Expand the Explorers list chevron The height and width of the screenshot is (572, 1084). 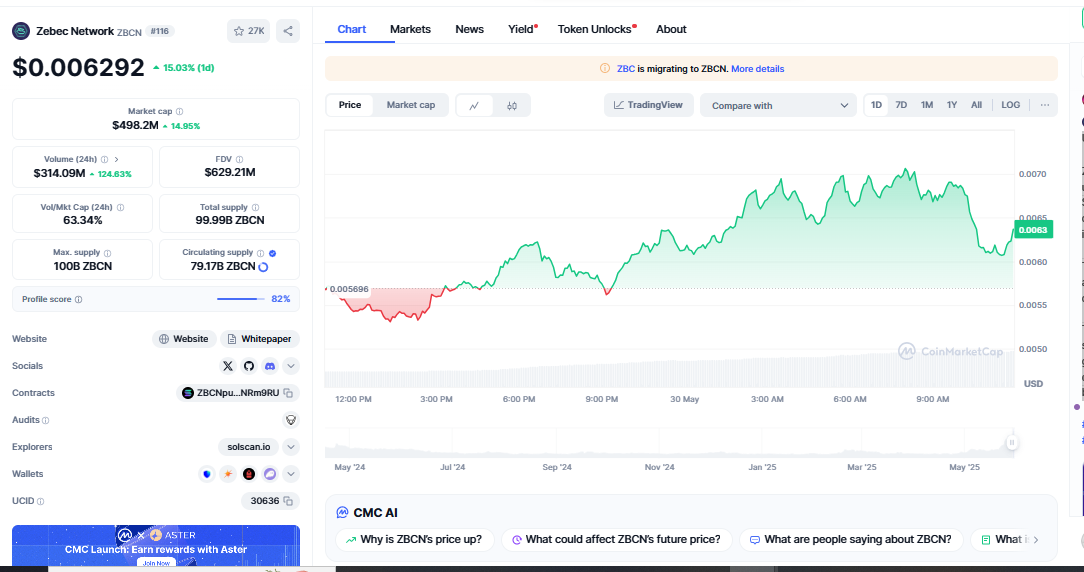pos(291,447)
